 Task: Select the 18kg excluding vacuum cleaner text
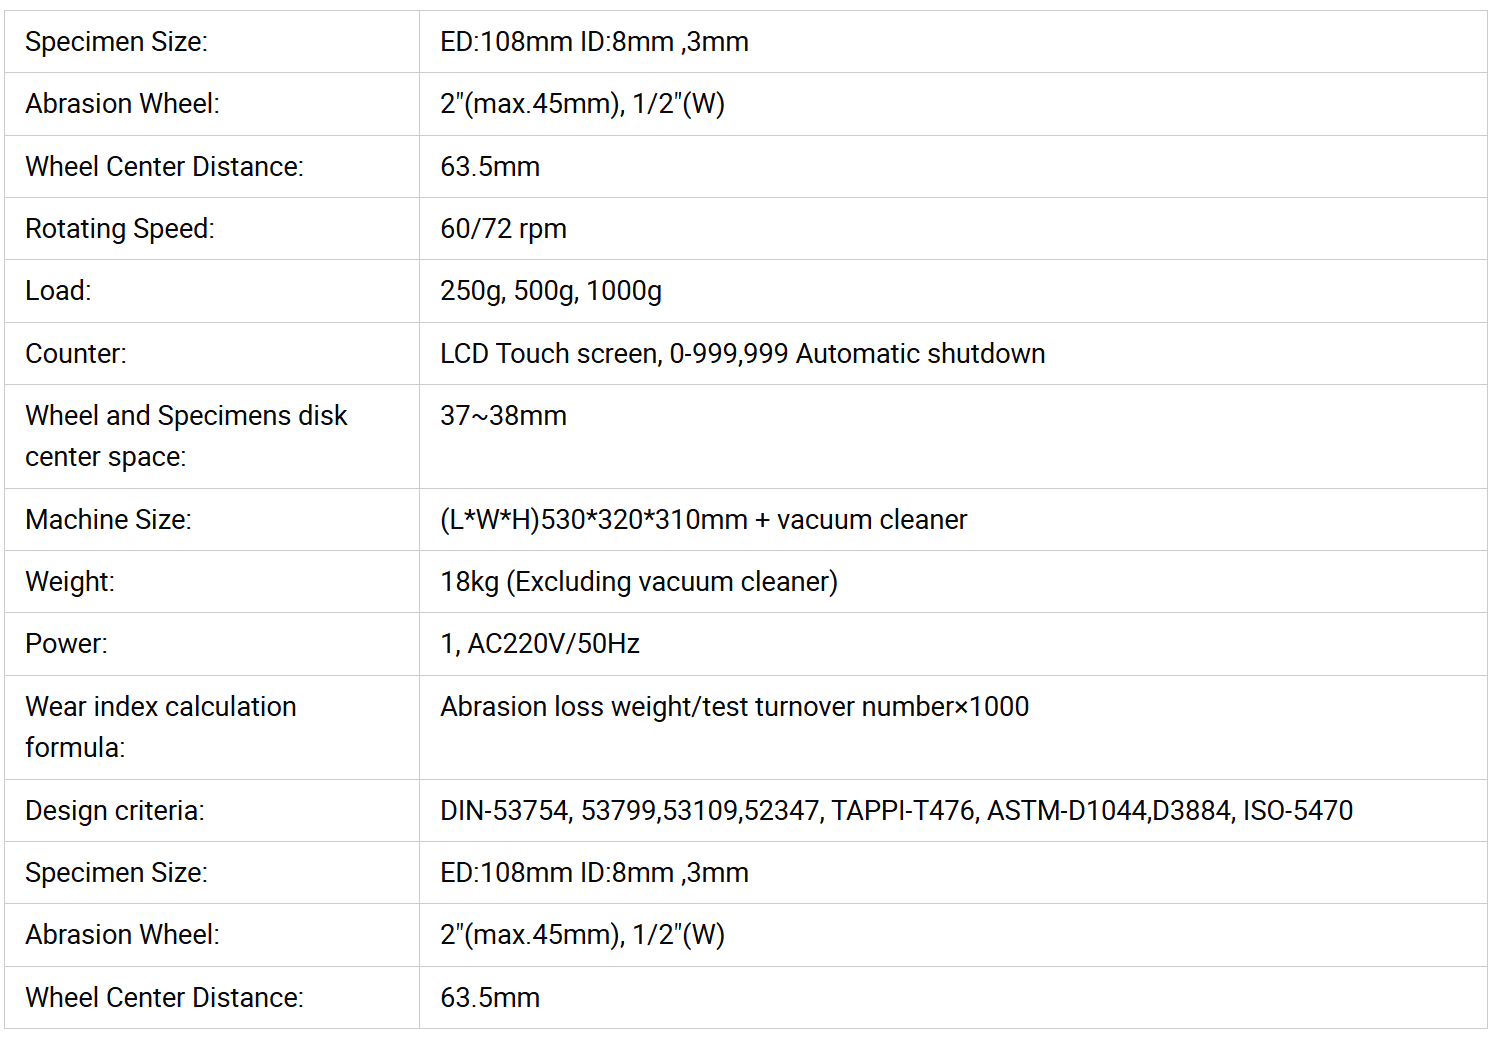tap(638, 582)
